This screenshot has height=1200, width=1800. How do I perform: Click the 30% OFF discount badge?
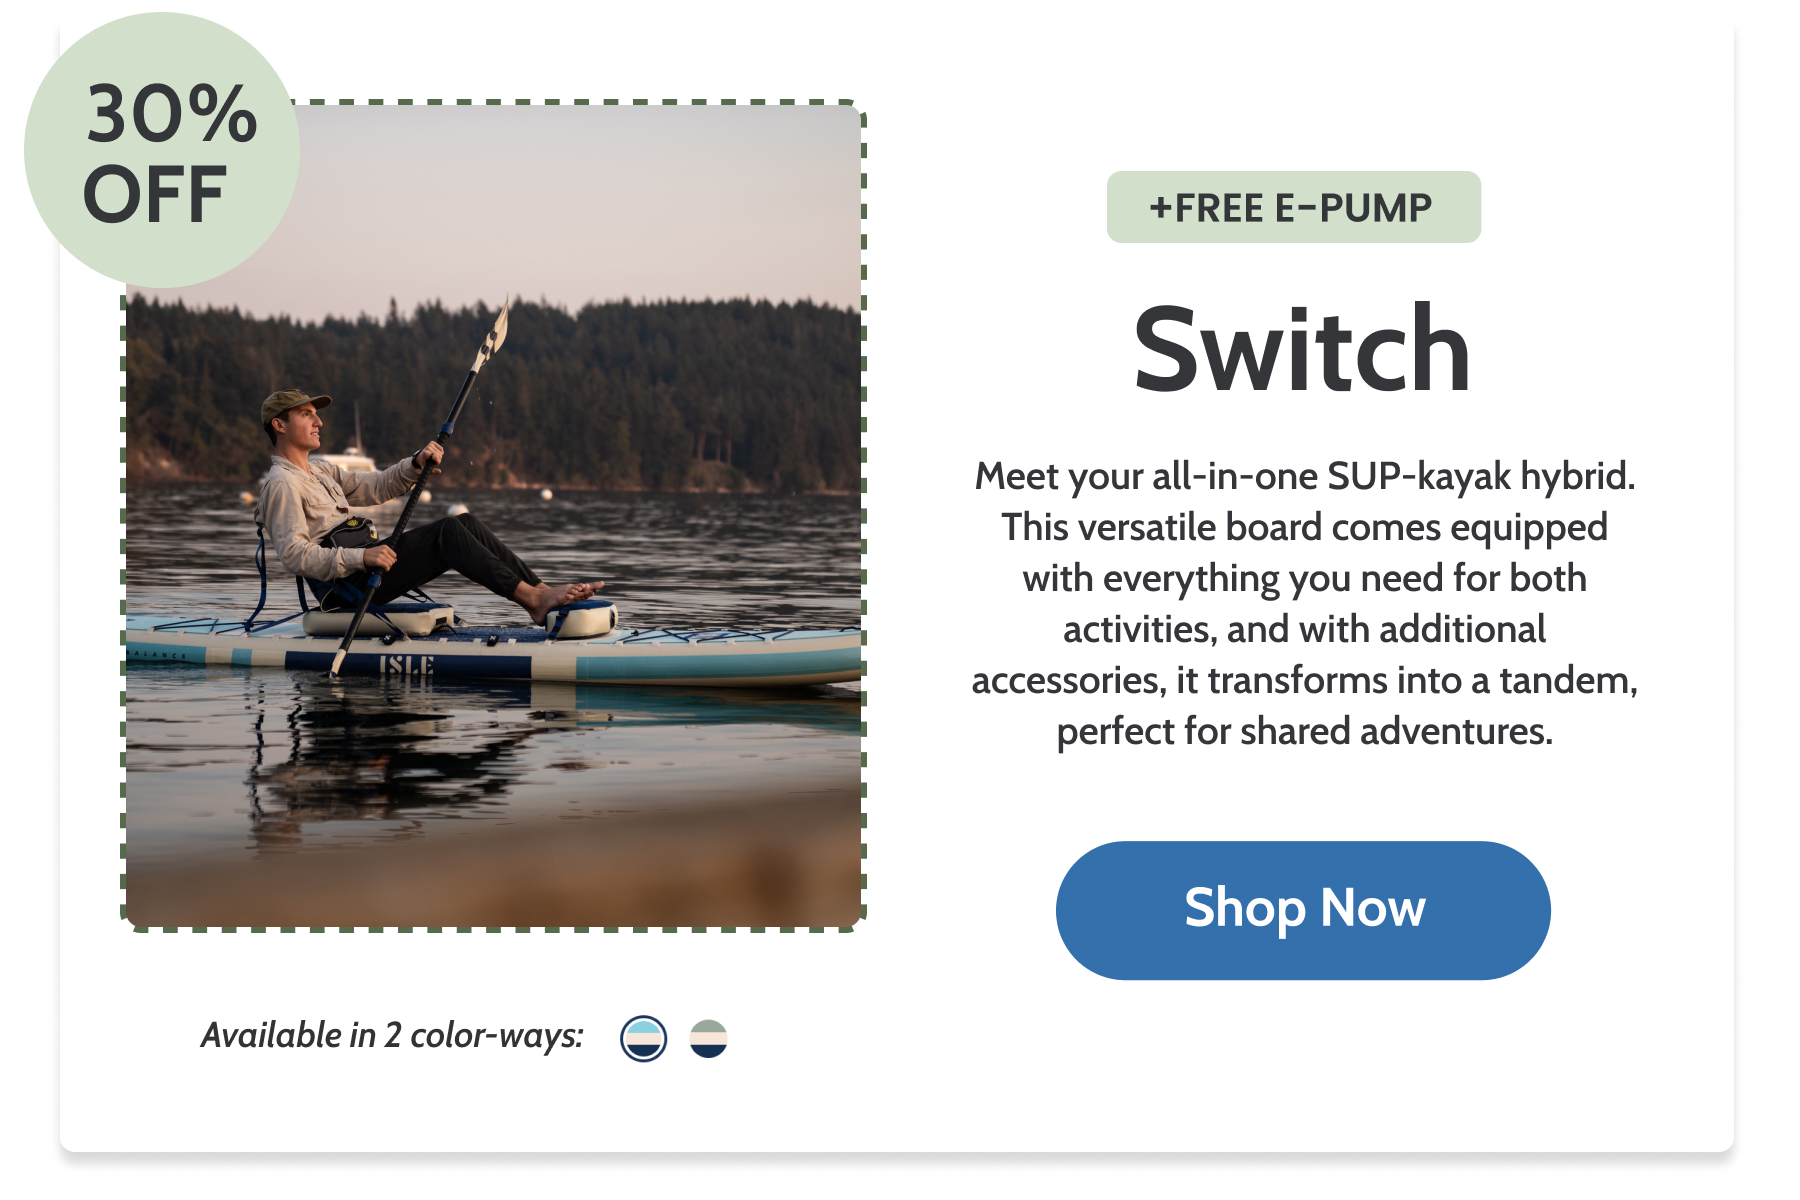[162, 150]
